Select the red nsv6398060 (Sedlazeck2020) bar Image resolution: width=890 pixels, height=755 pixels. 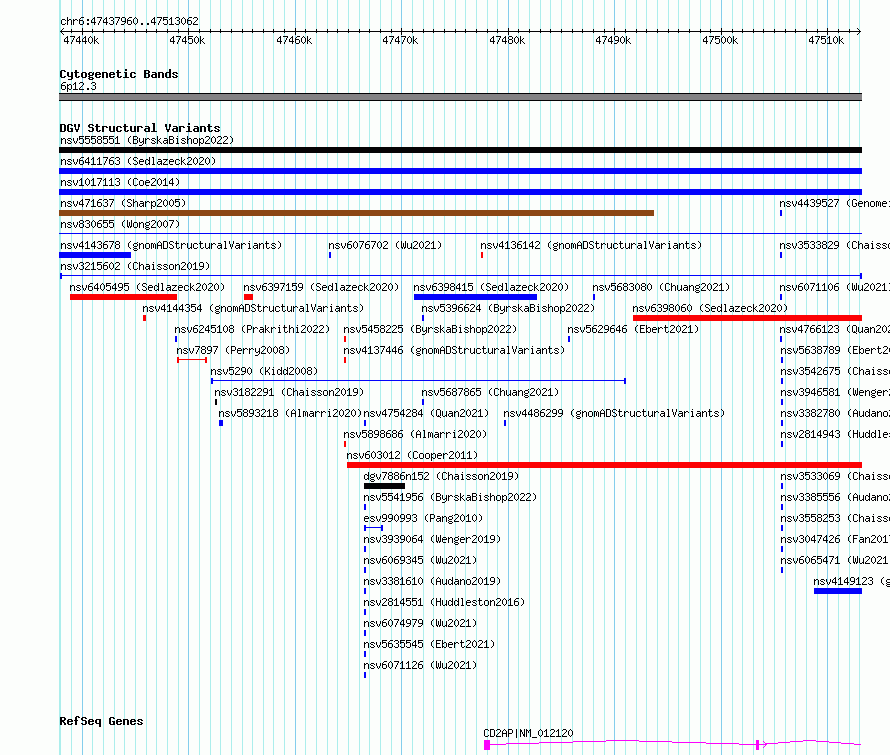point(748,318)
